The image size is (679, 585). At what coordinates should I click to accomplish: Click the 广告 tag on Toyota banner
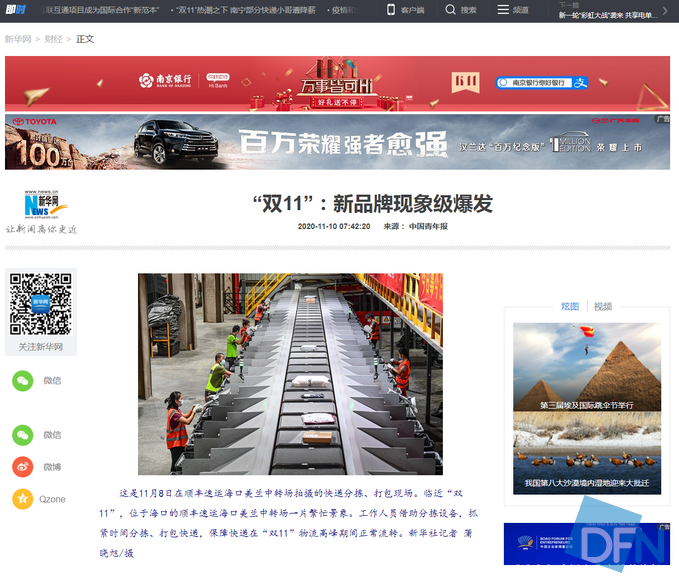(x=663, y=119)
